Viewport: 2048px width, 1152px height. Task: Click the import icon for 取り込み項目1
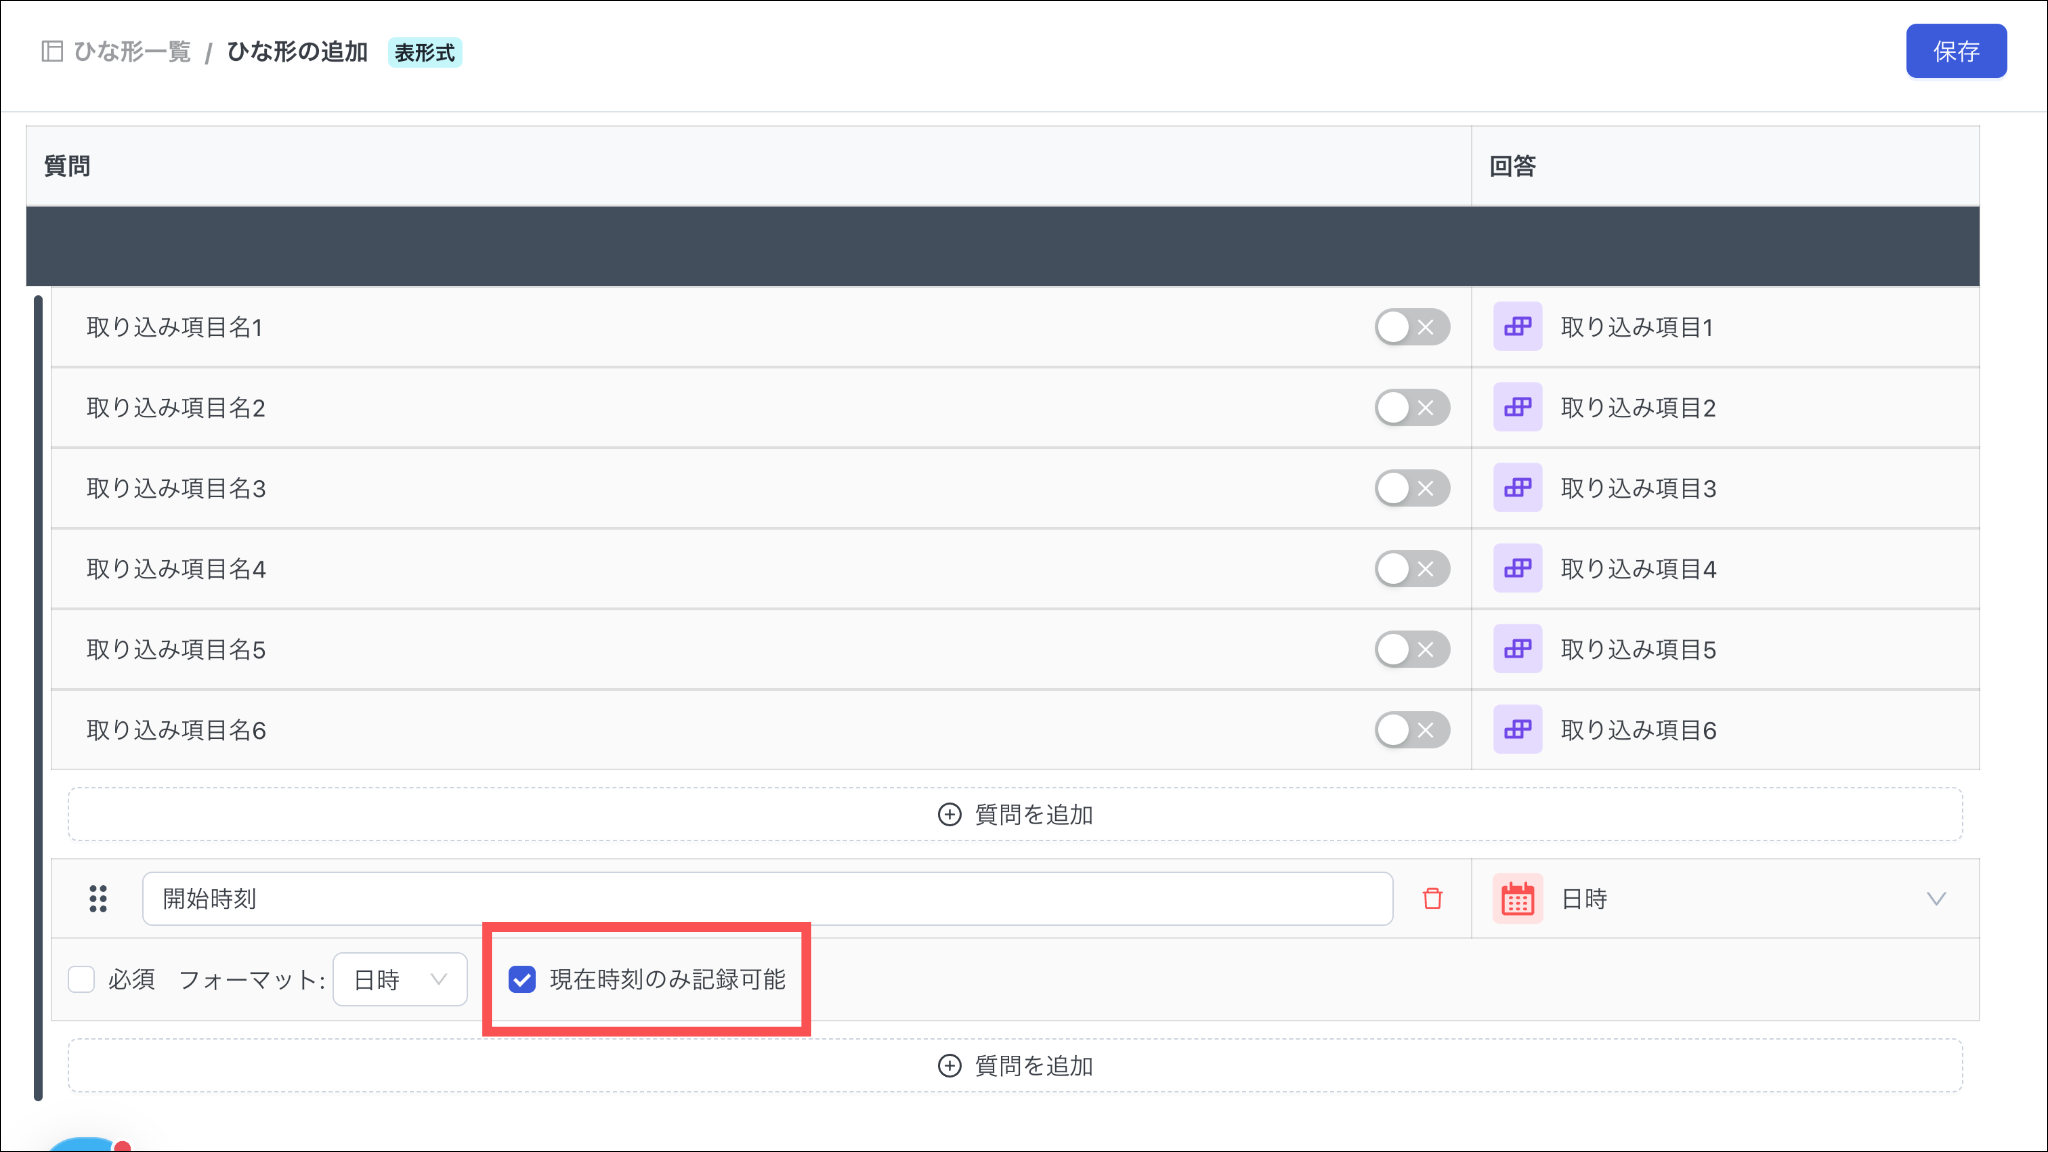point(1517,327)
